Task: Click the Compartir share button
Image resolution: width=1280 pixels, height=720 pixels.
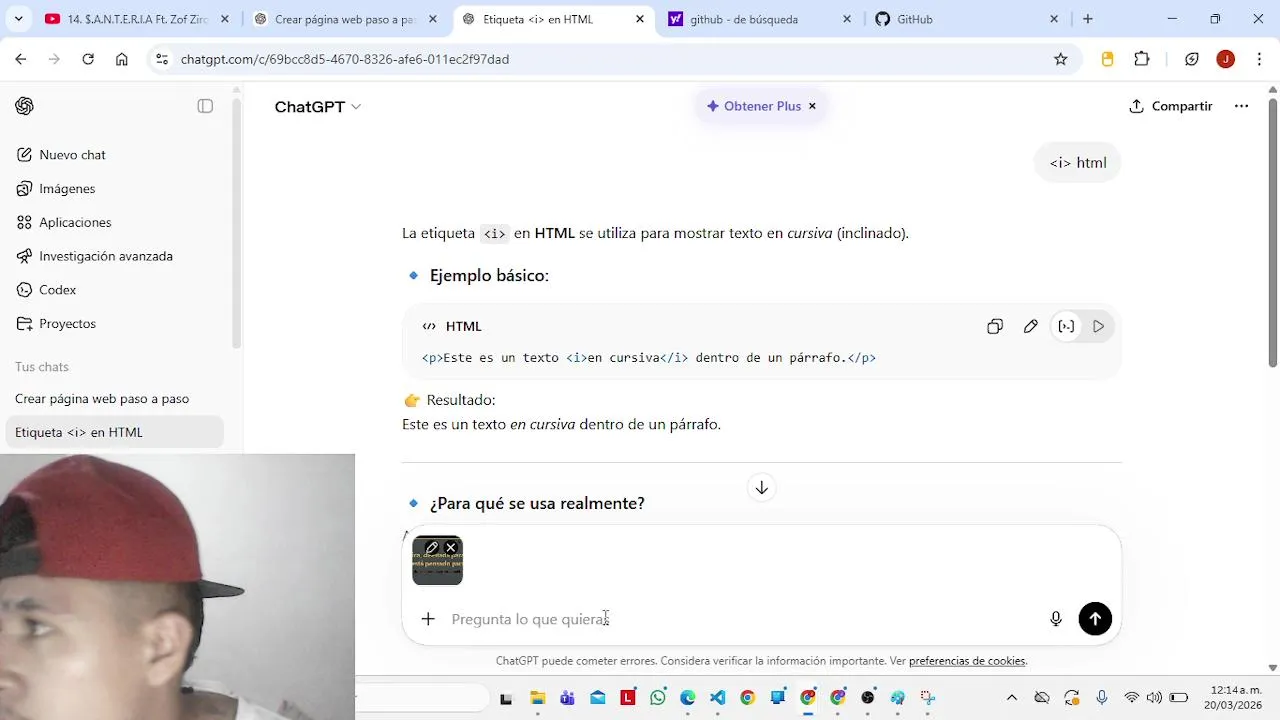Action: [1170, 106]
